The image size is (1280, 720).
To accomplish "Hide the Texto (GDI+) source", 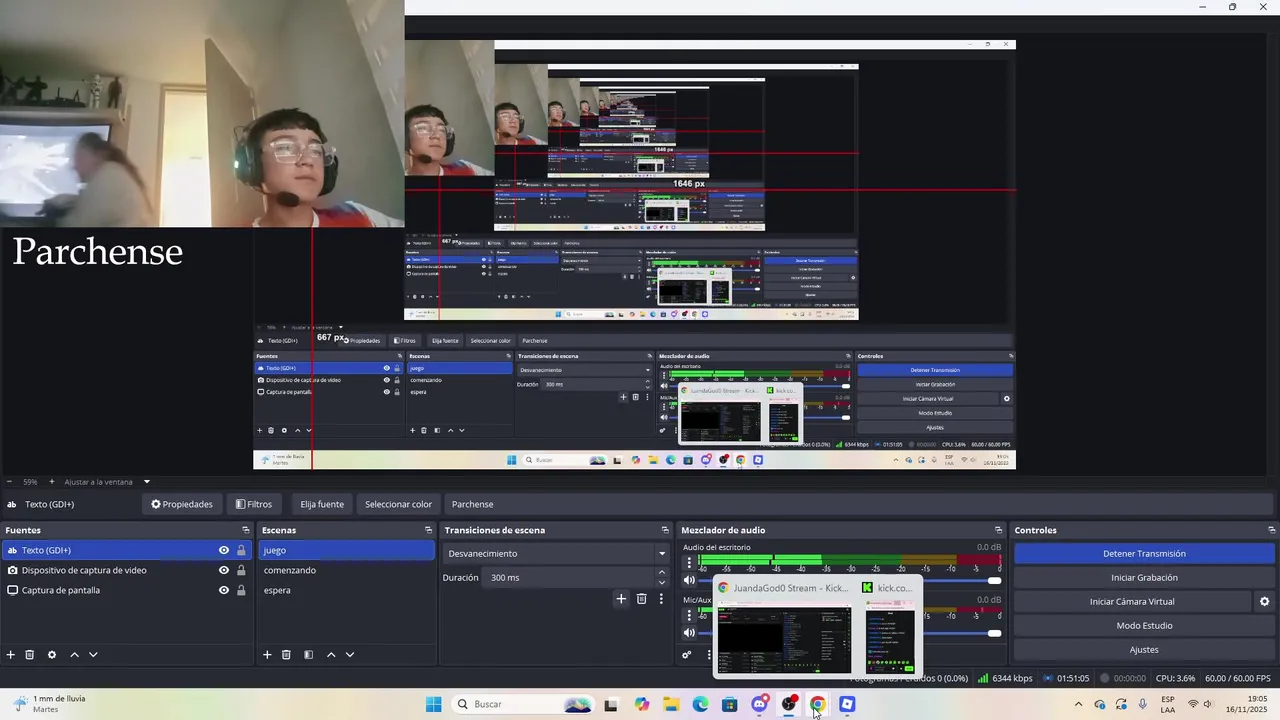I will tap(224, 550).
